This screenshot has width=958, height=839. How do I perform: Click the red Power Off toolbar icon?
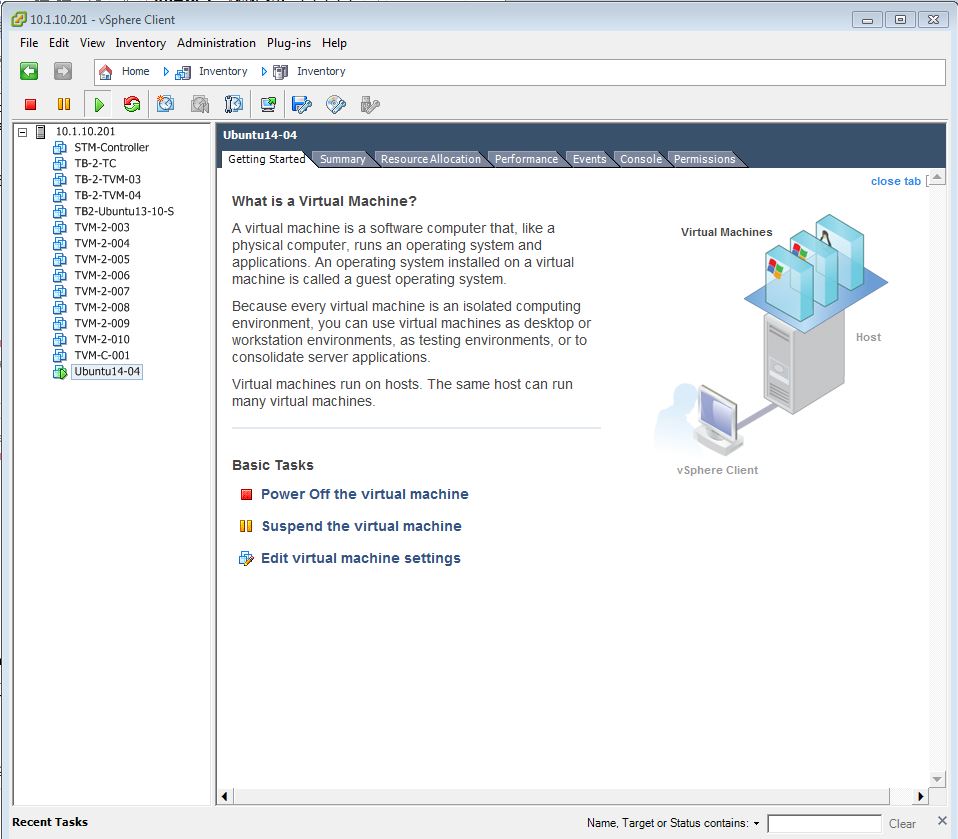coord(31,104)
